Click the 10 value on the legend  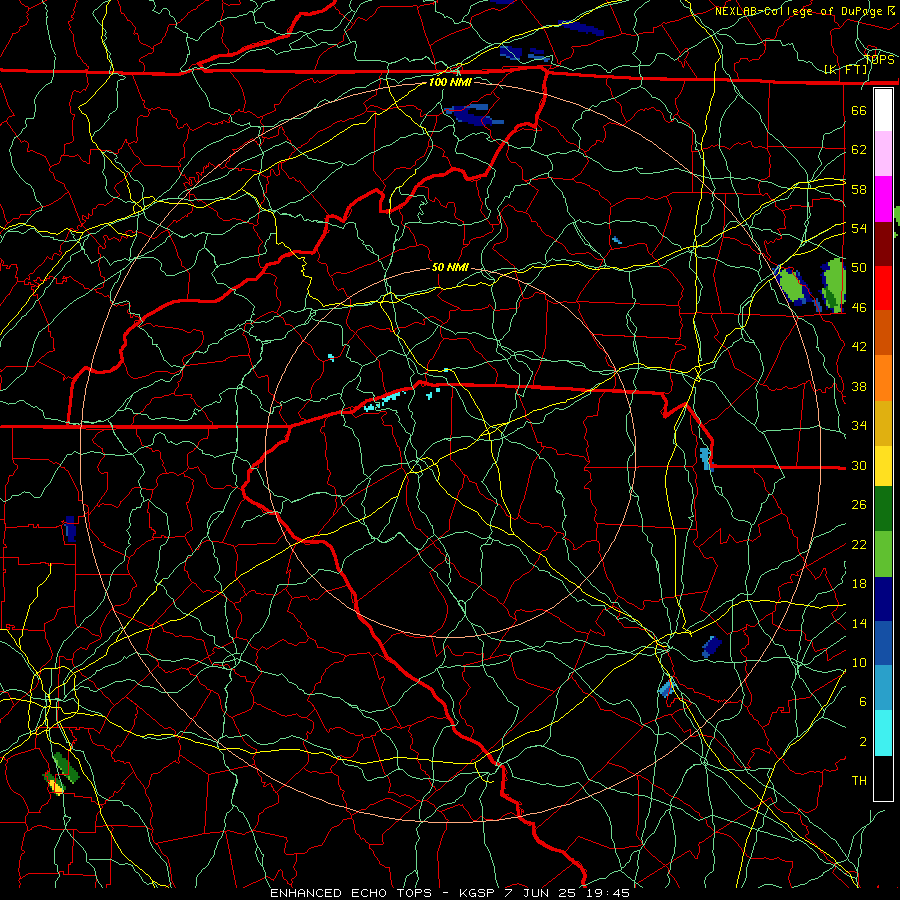(x=859, y=662)
